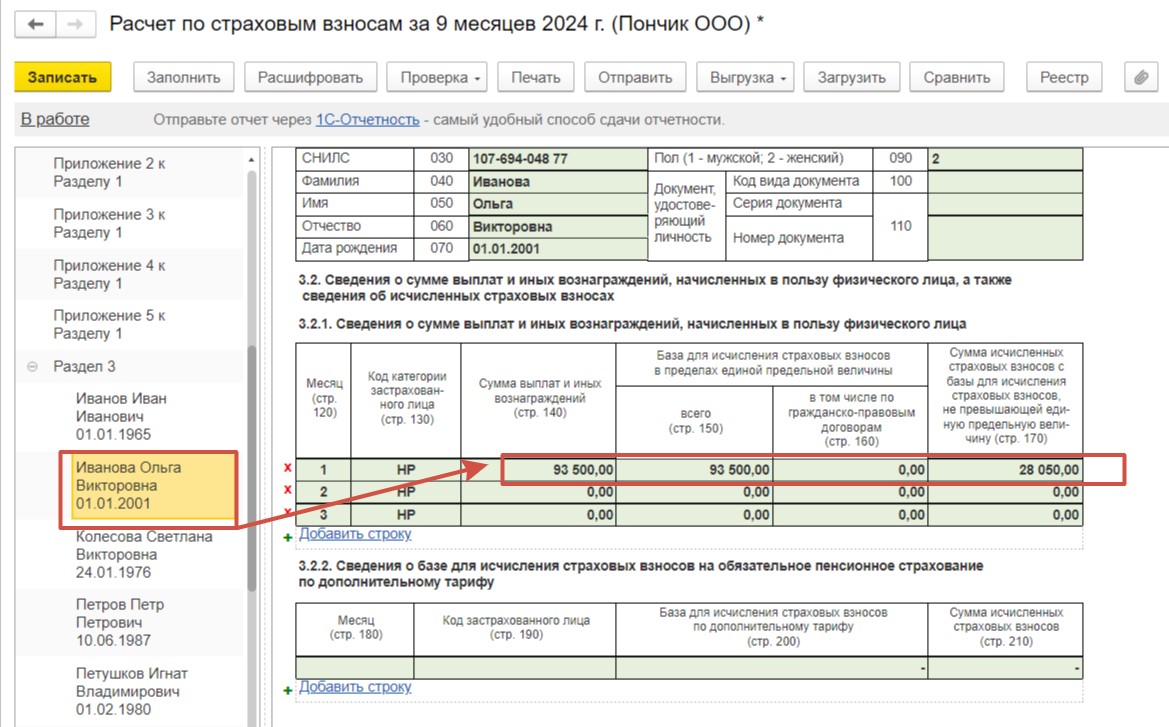Viewport: 1169px width, 727px height.
Task: Click month 2 payments cell 0,00 (стр. 140)
Action: 539,492
